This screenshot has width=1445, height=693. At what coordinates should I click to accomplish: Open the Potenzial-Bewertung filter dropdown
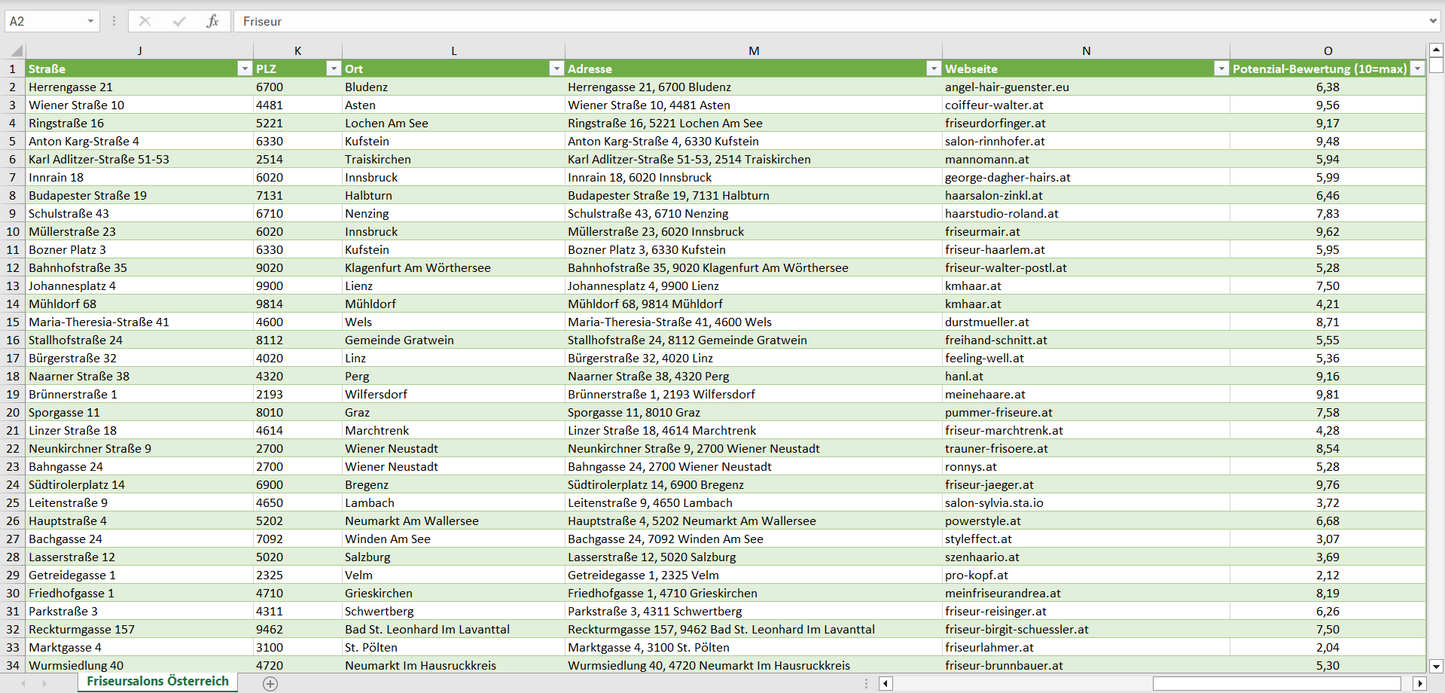pyautogui.click(x=1416, y=69)
